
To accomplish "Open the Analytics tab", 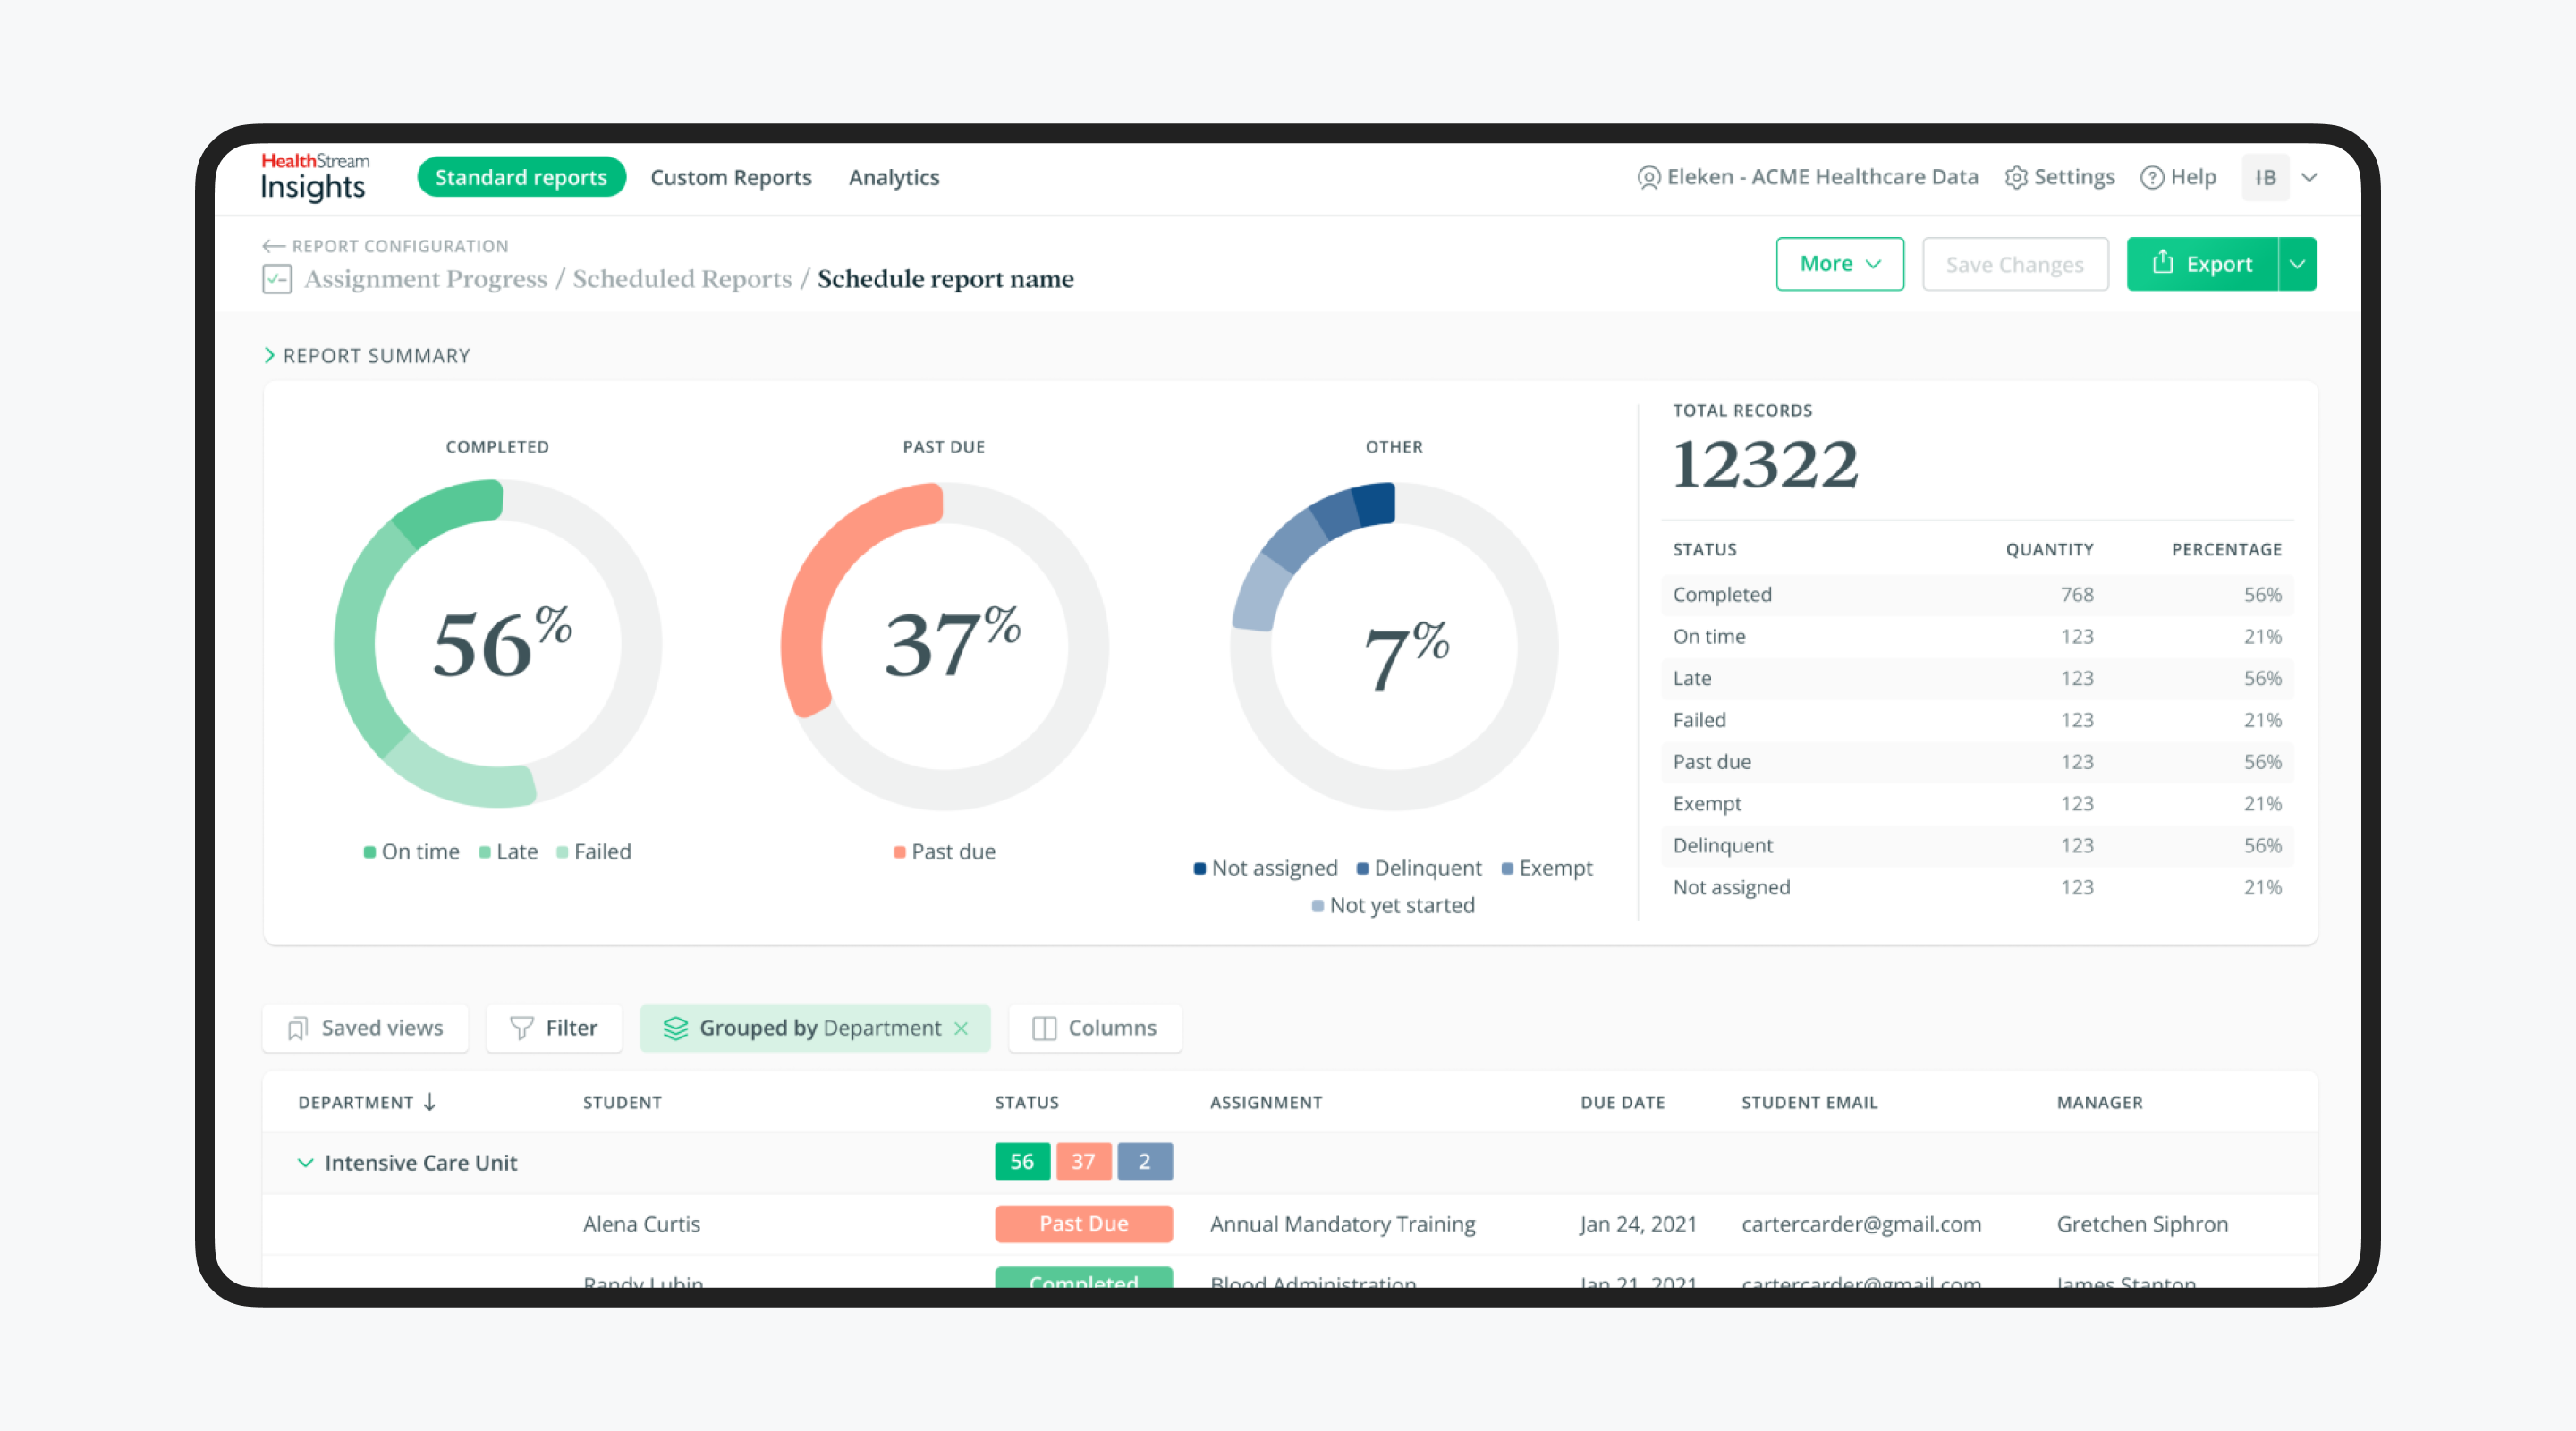I will click(x=893, y=177).
